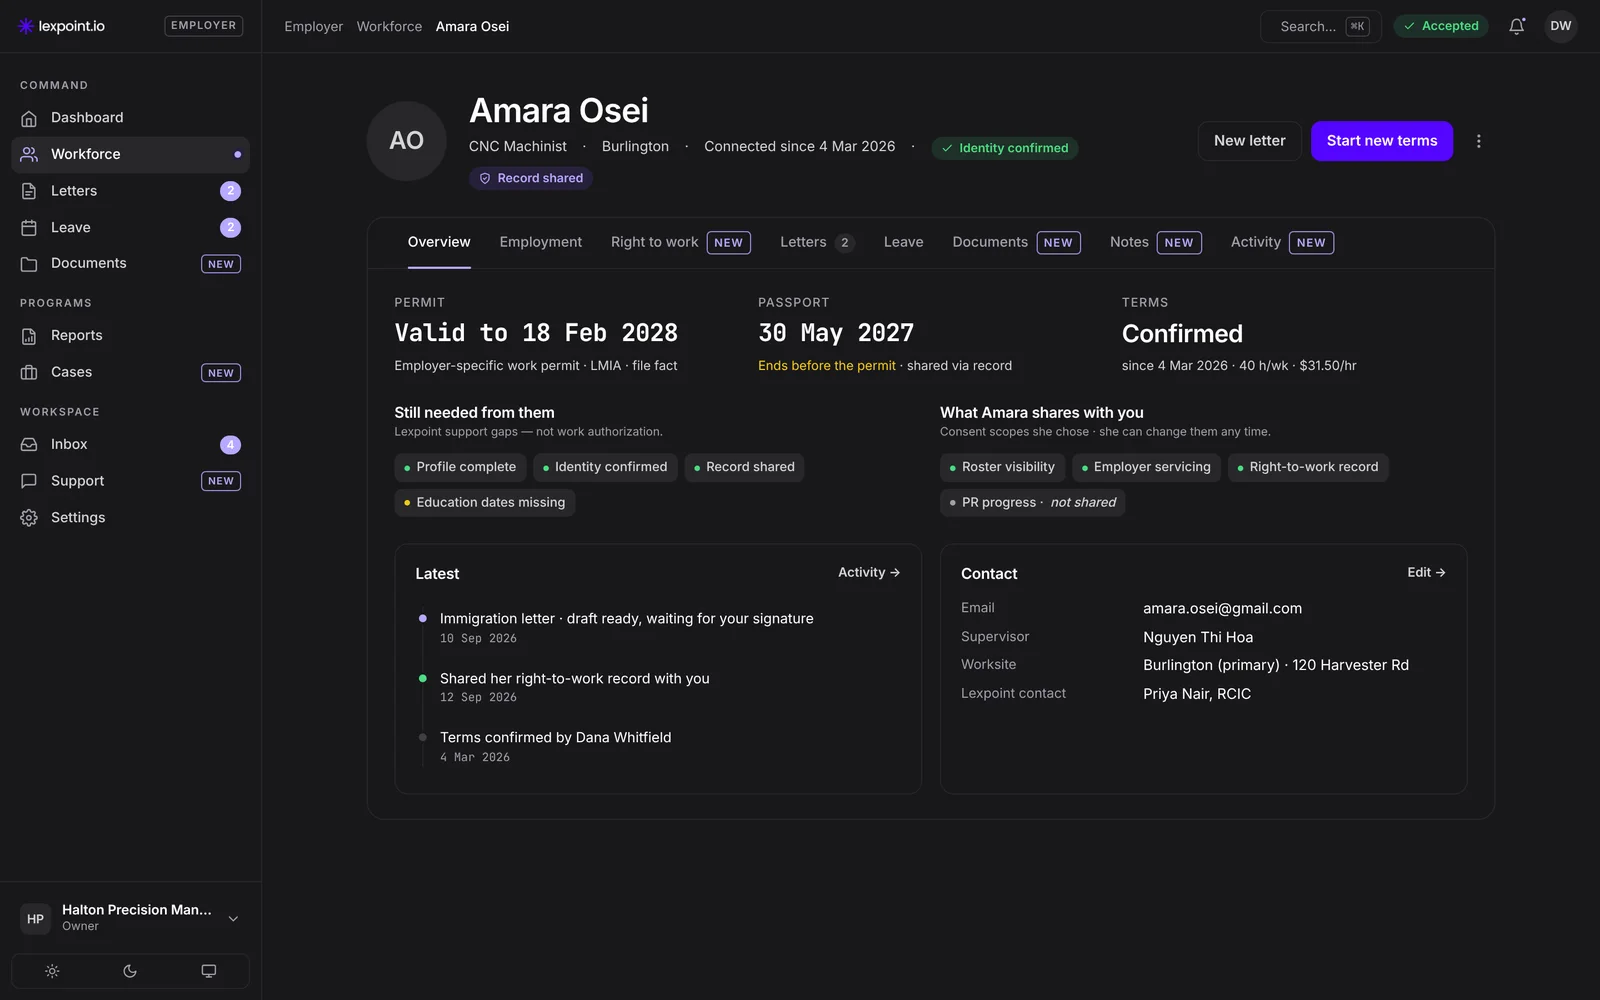1600x1000 pixels.
Task: Click the Identity confirmed header badge
Action: pos(1005,148)
